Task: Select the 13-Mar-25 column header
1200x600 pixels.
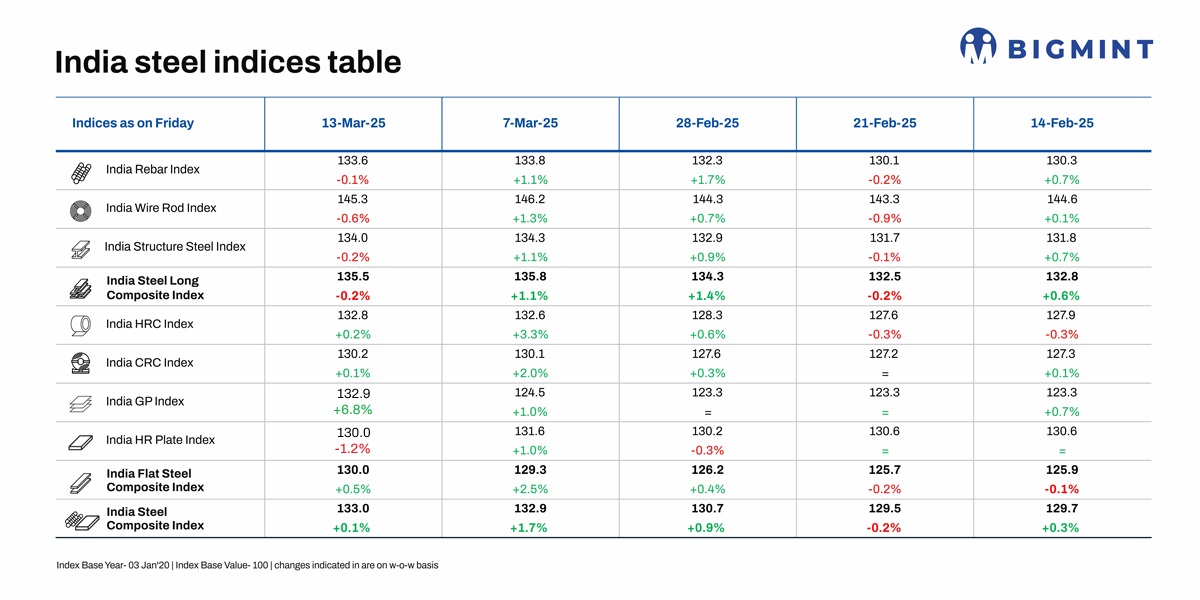Action: point(353,123)
